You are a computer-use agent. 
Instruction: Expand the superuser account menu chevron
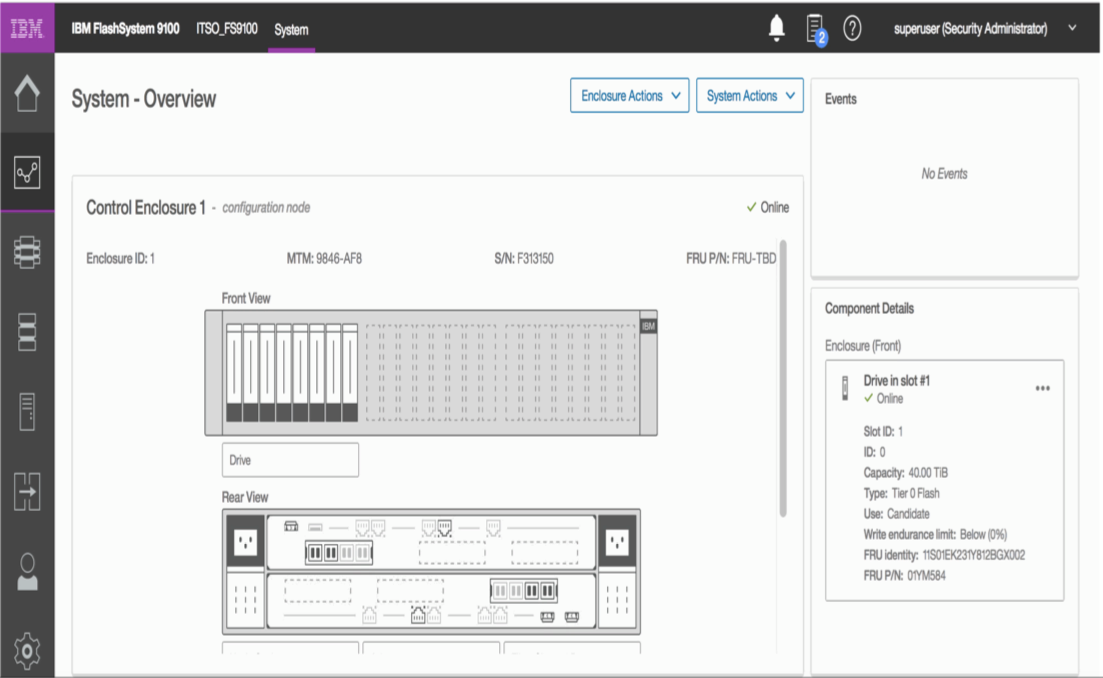(1072, 28)
